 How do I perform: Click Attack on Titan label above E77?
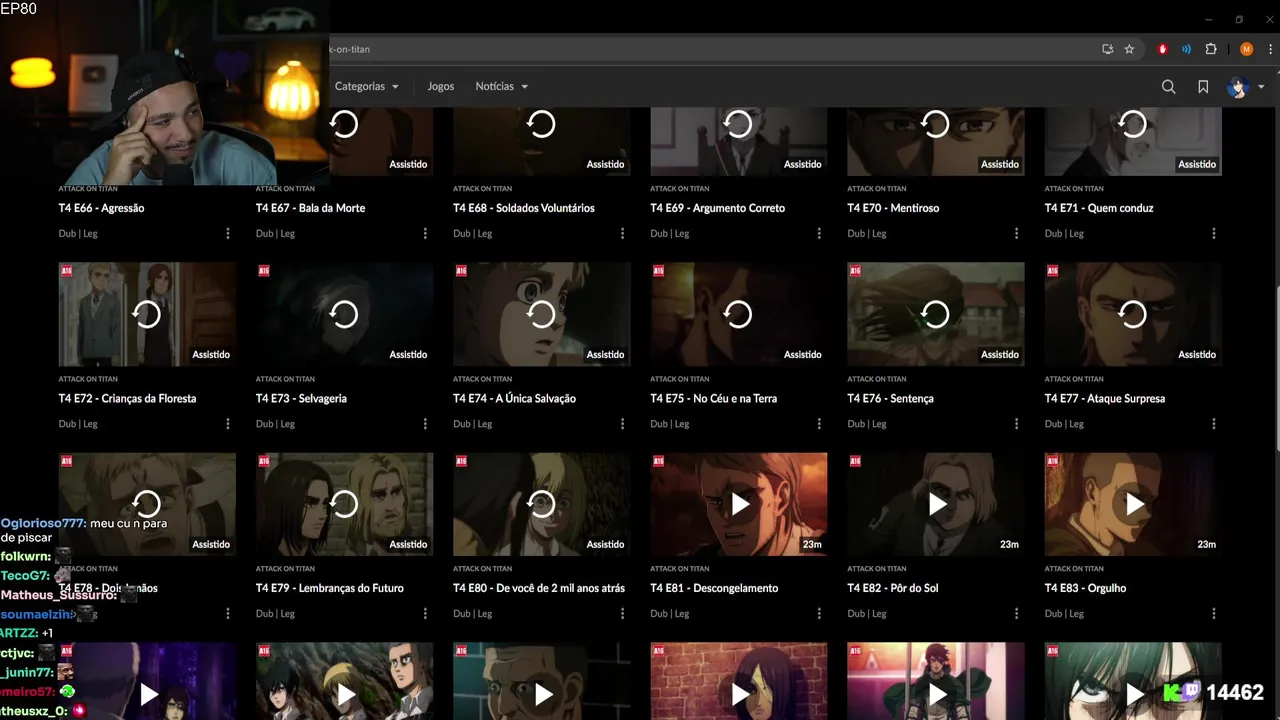point(1074,379)
